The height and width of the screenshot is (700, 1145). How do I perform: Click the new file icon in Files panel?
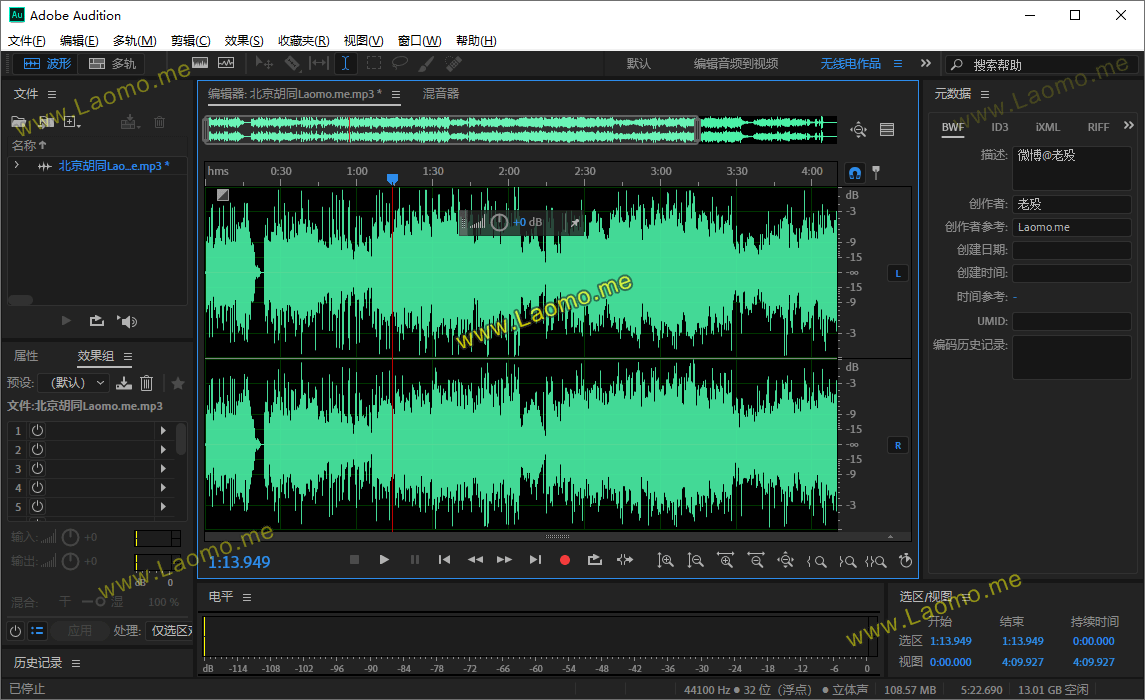[71, 122]
